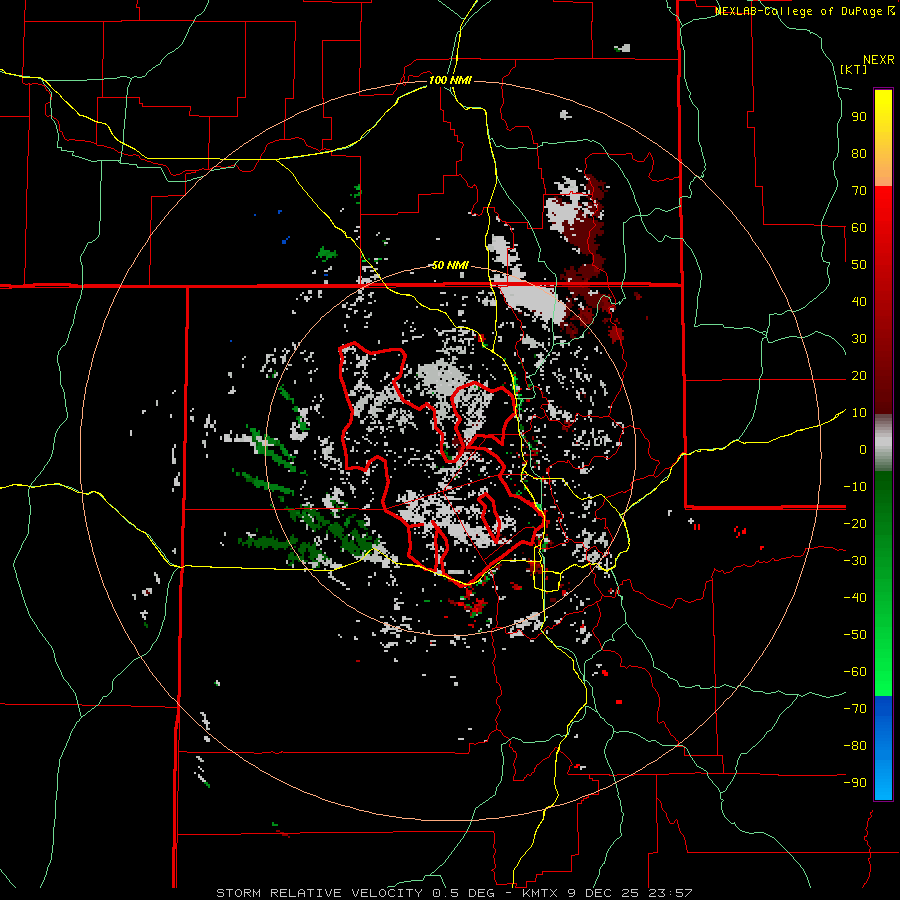Click the bright green segment of the color bar
Screen dimensions: 900x900
tap(883, 660)
